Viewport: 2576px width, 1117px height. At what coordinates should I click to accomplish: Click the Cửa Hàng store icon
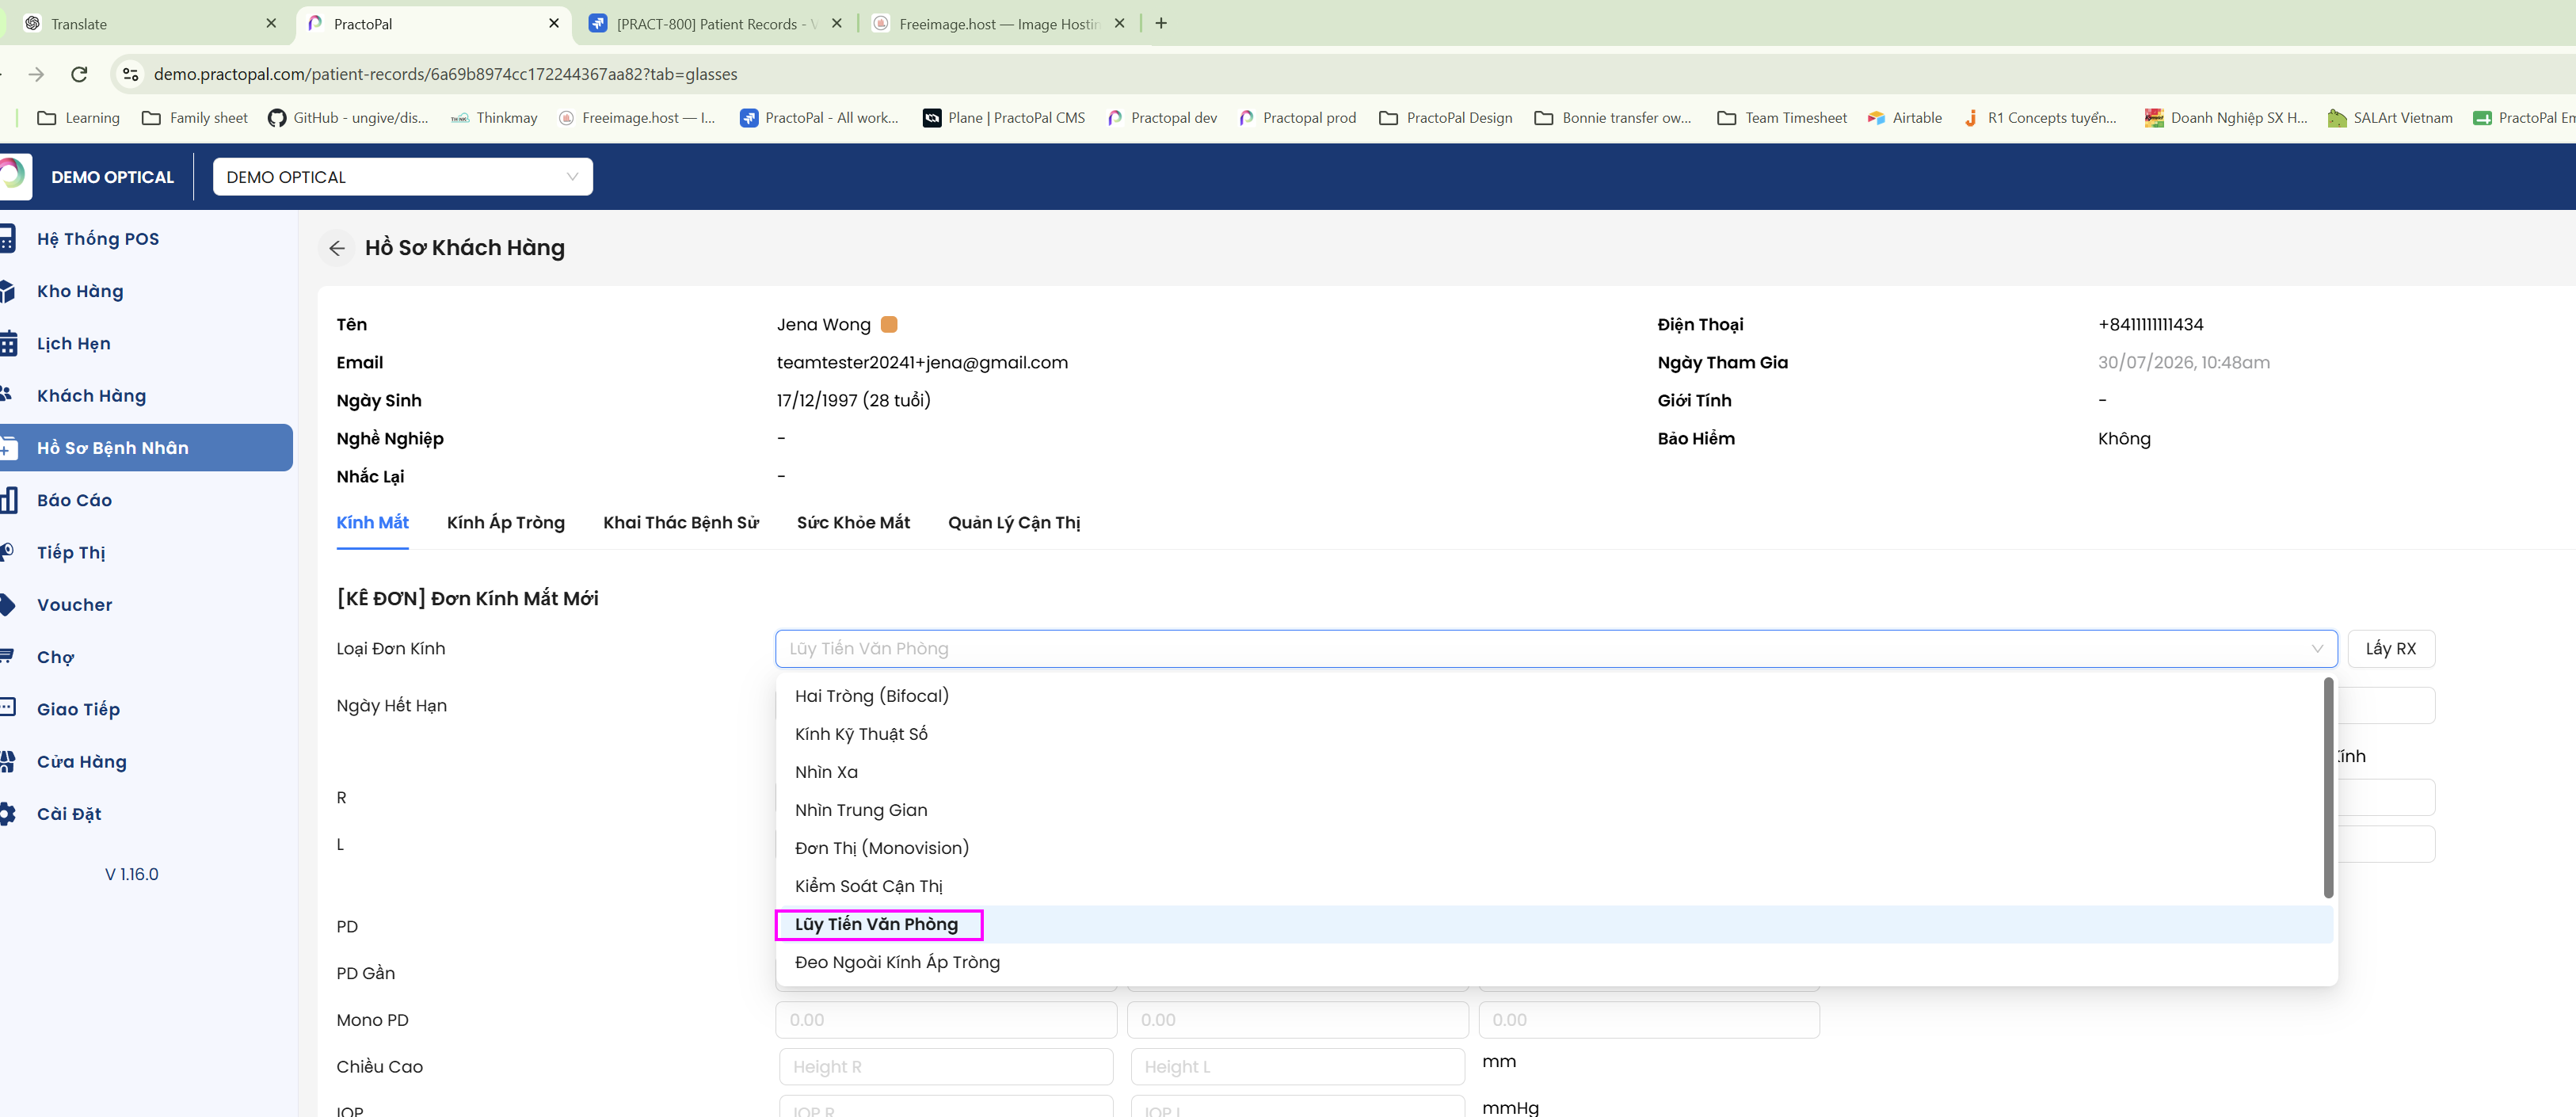click(7, 762)
